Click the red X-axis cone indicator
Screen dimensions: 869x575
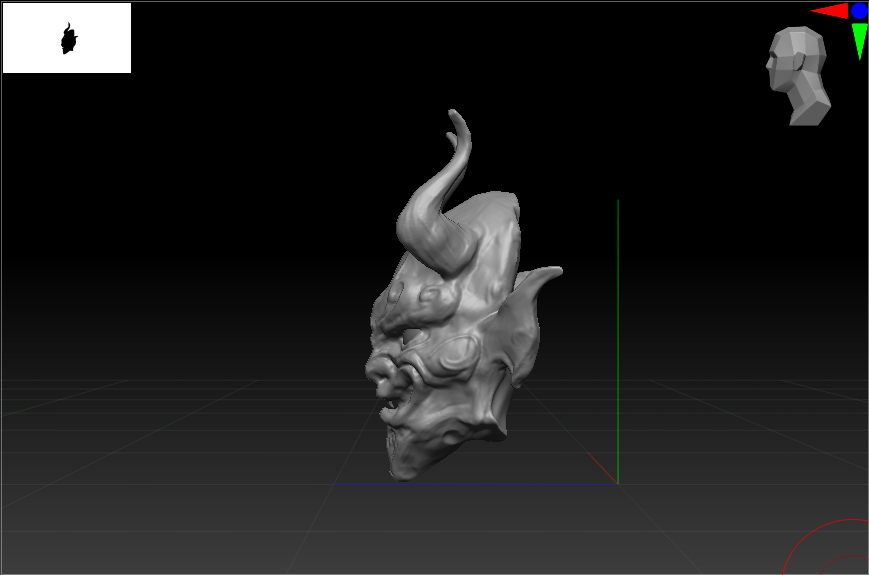830,11
